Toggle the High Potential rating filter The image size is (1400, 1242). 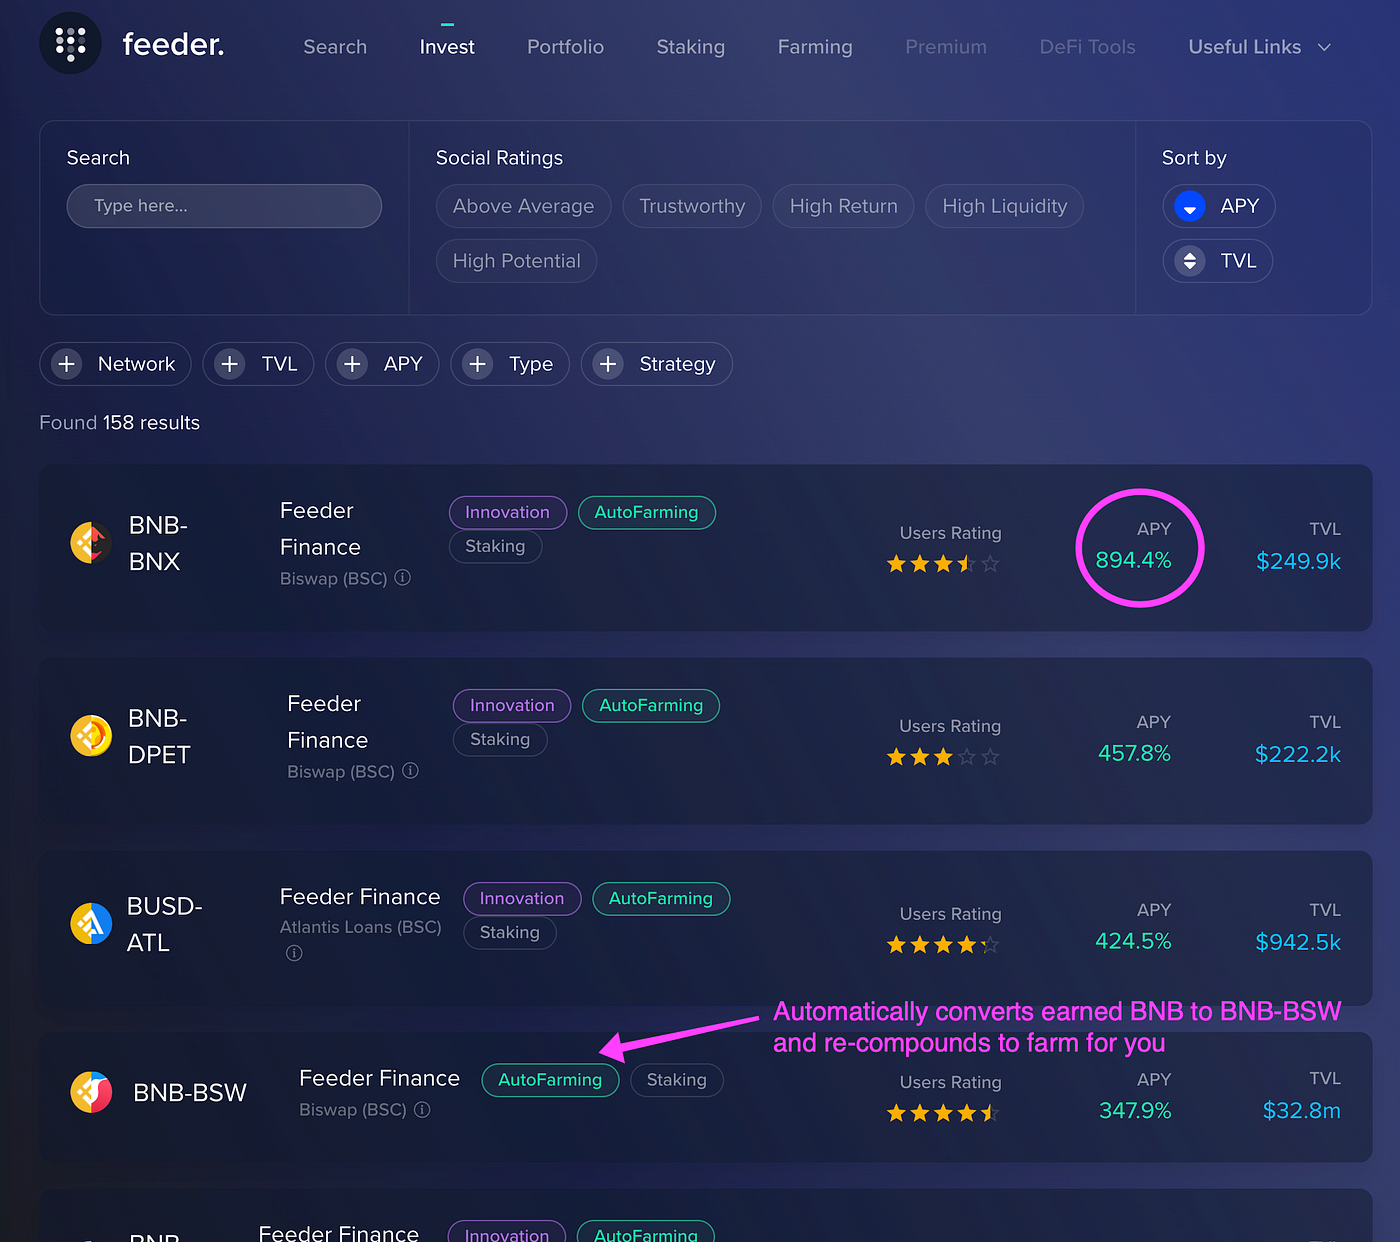(x=516, y=261)
